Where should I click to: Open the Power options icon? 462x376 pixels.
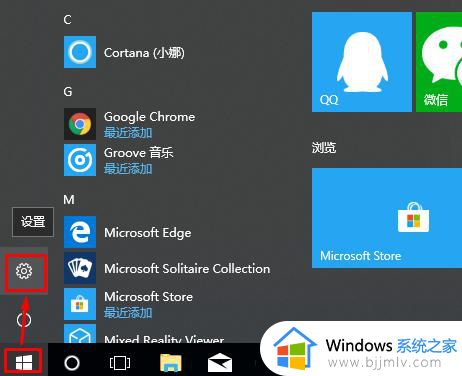point(24,320)
